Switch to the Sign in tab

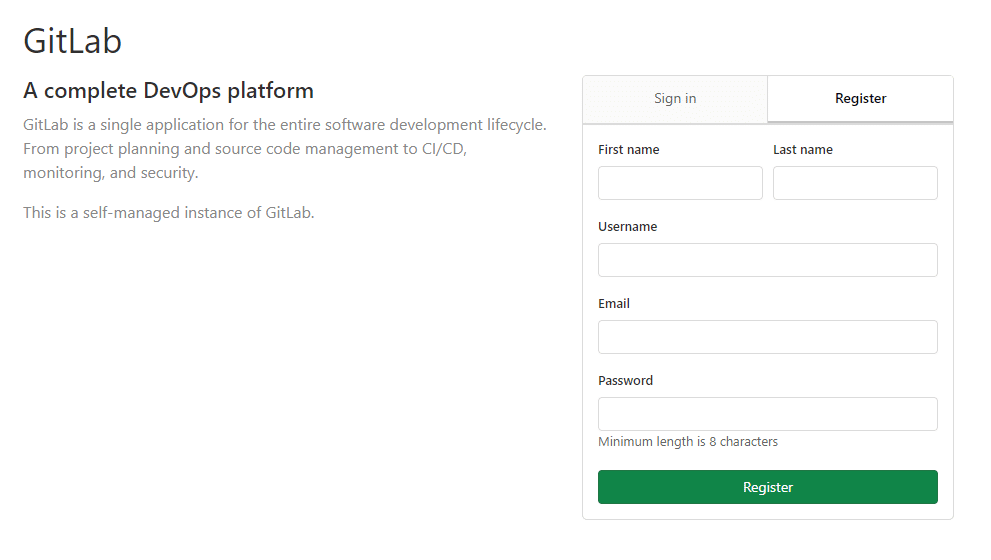pyautogui.click(x=675, y=99)
